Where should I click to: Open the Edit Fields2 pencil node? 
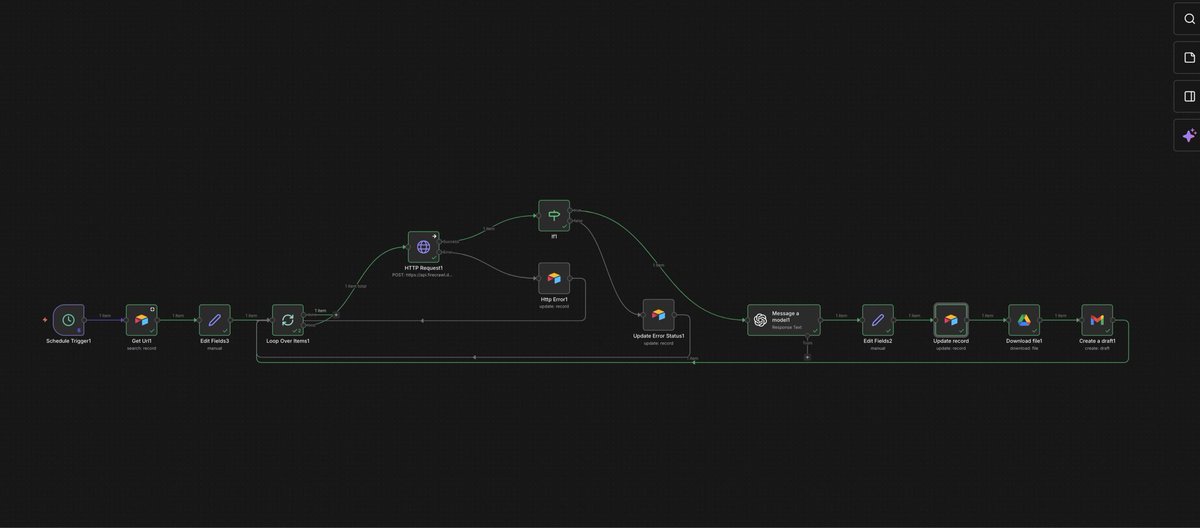(x=878, y=320)
